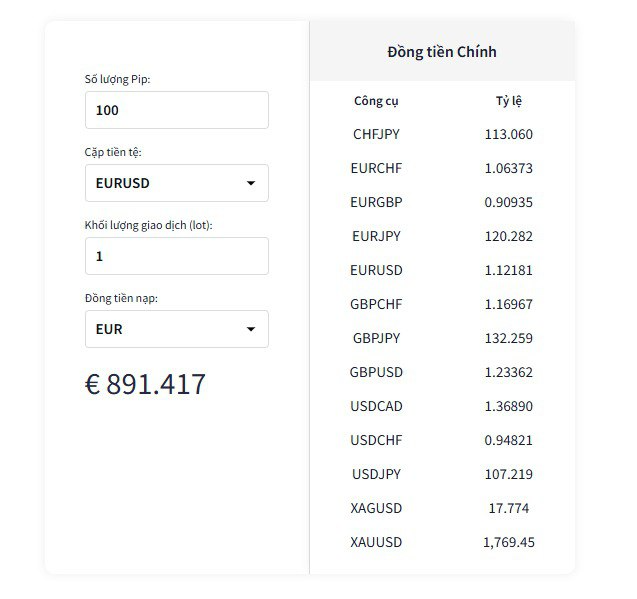The height and width of the screenshot is (599, 637).
Task: Focus the Số lượng Pip input field
Action: (177, 110)
